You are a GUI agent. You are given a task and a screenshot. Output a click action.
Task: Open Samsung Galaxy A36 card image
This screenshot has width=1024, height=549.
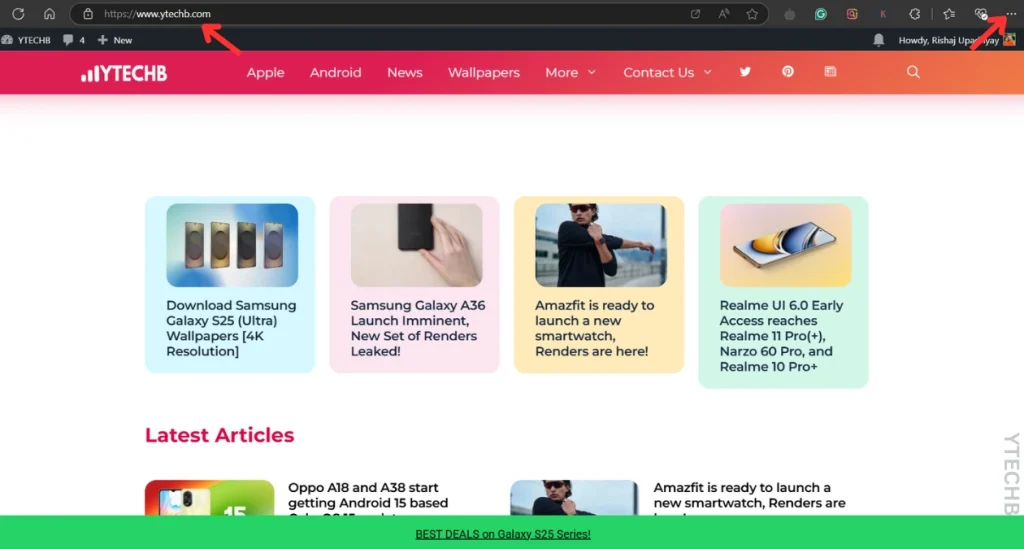click(417, 245)
